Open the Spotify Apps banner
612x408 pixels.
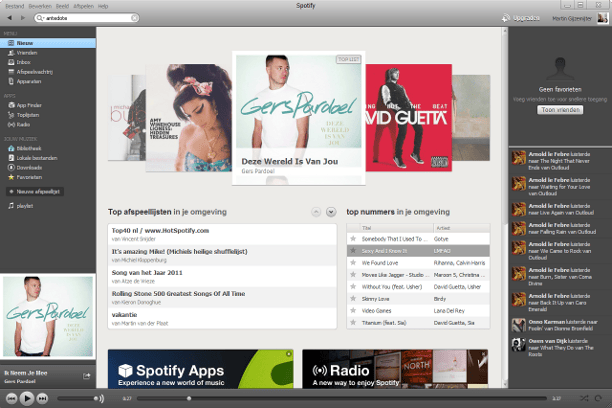tap(201, 369)
